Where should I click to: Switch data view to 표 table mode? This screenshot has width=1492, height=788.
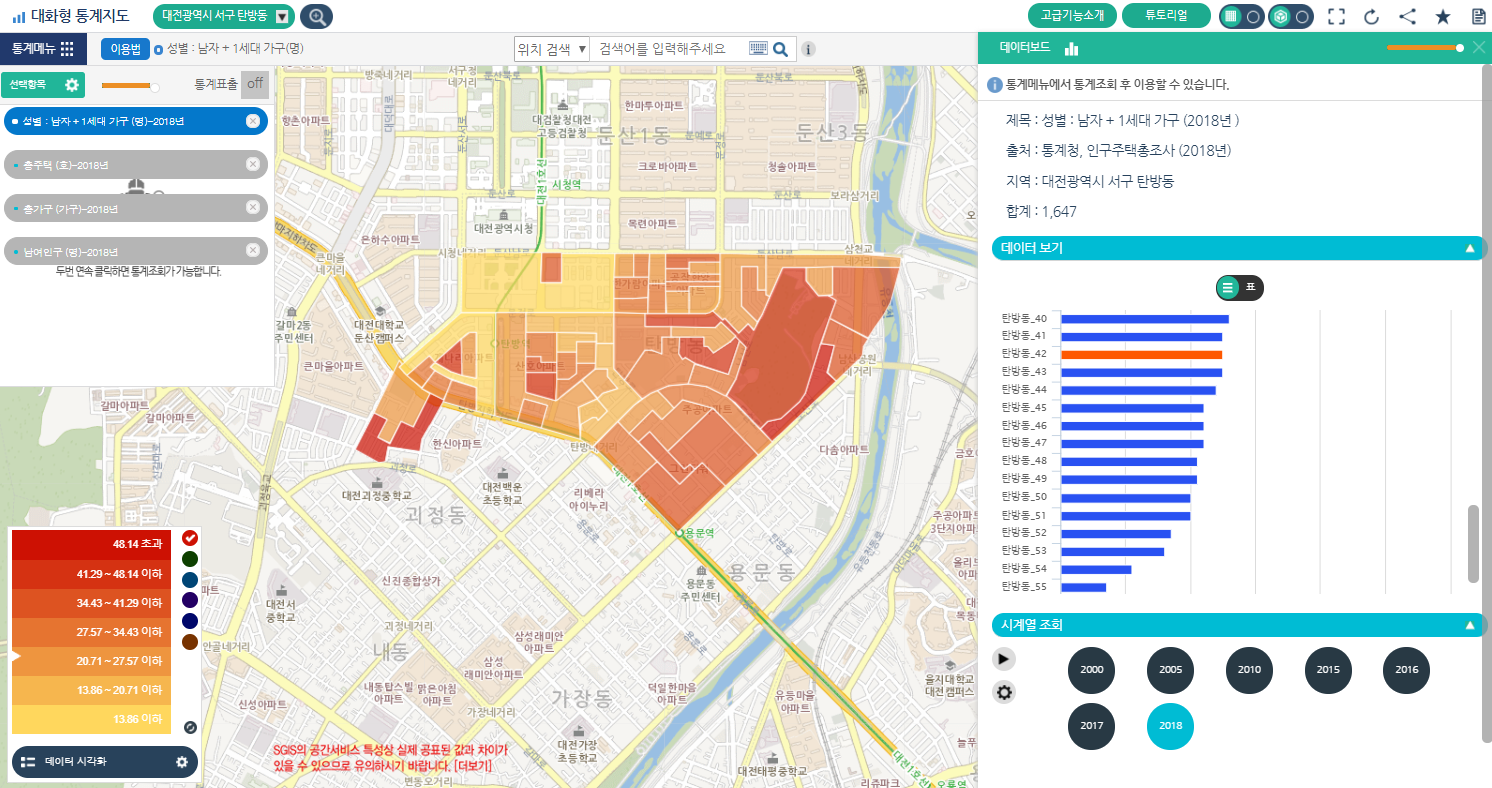1251,287
